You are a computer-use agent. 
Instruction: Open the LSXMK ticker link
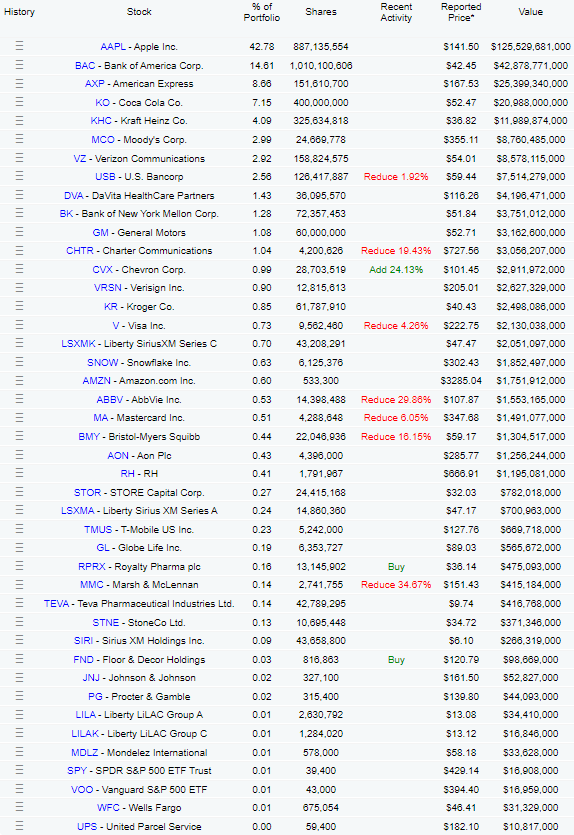click(x=78, y=344)
